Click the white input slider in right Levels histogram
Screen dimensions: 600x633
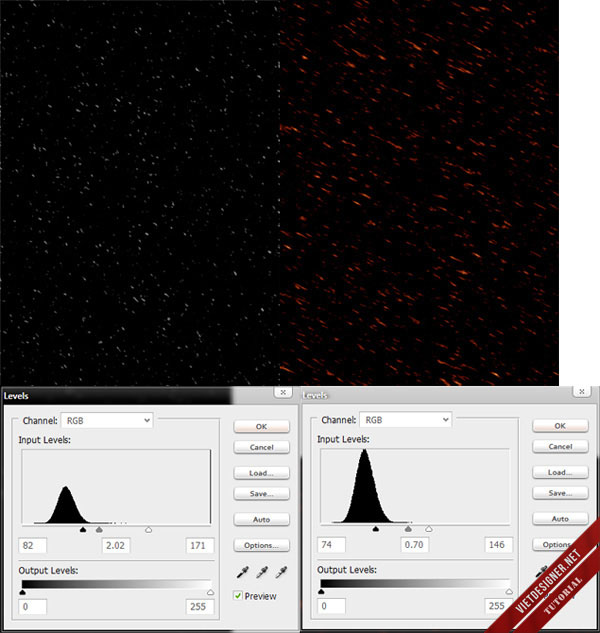429,529
